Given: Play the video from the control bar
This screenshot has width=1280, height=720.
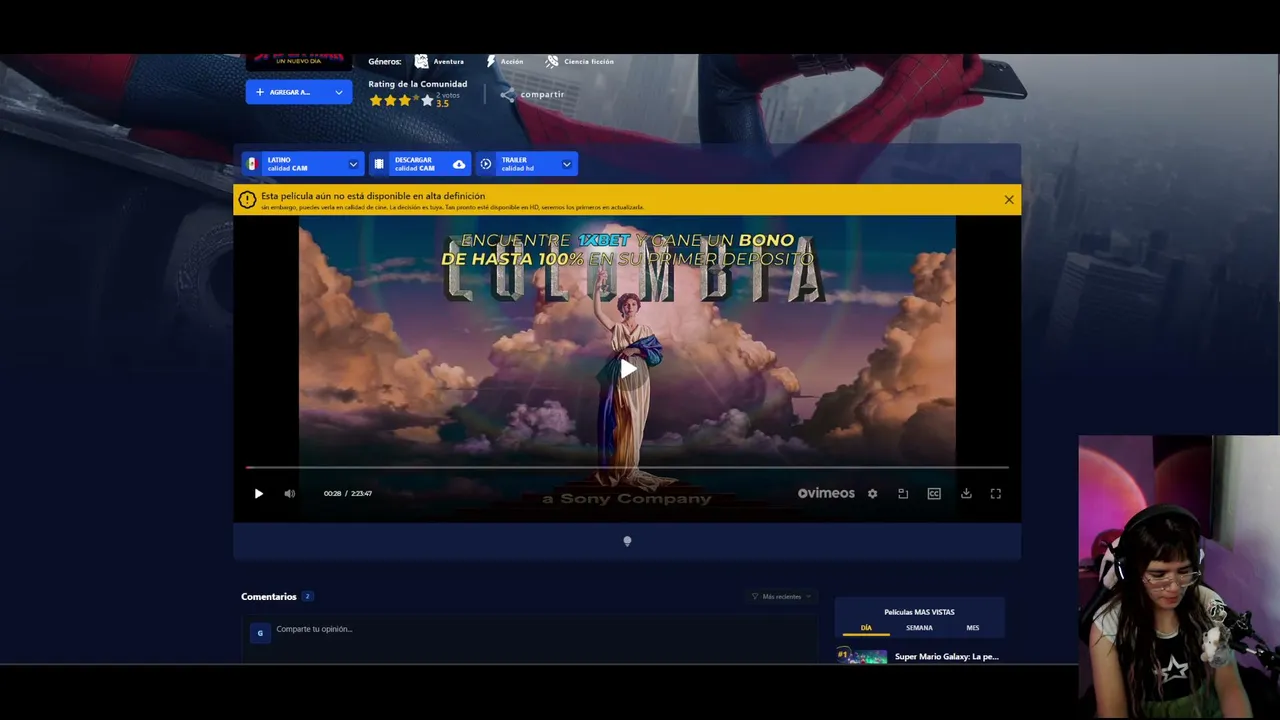Looking at the screenshot, I should click(258, 493).
